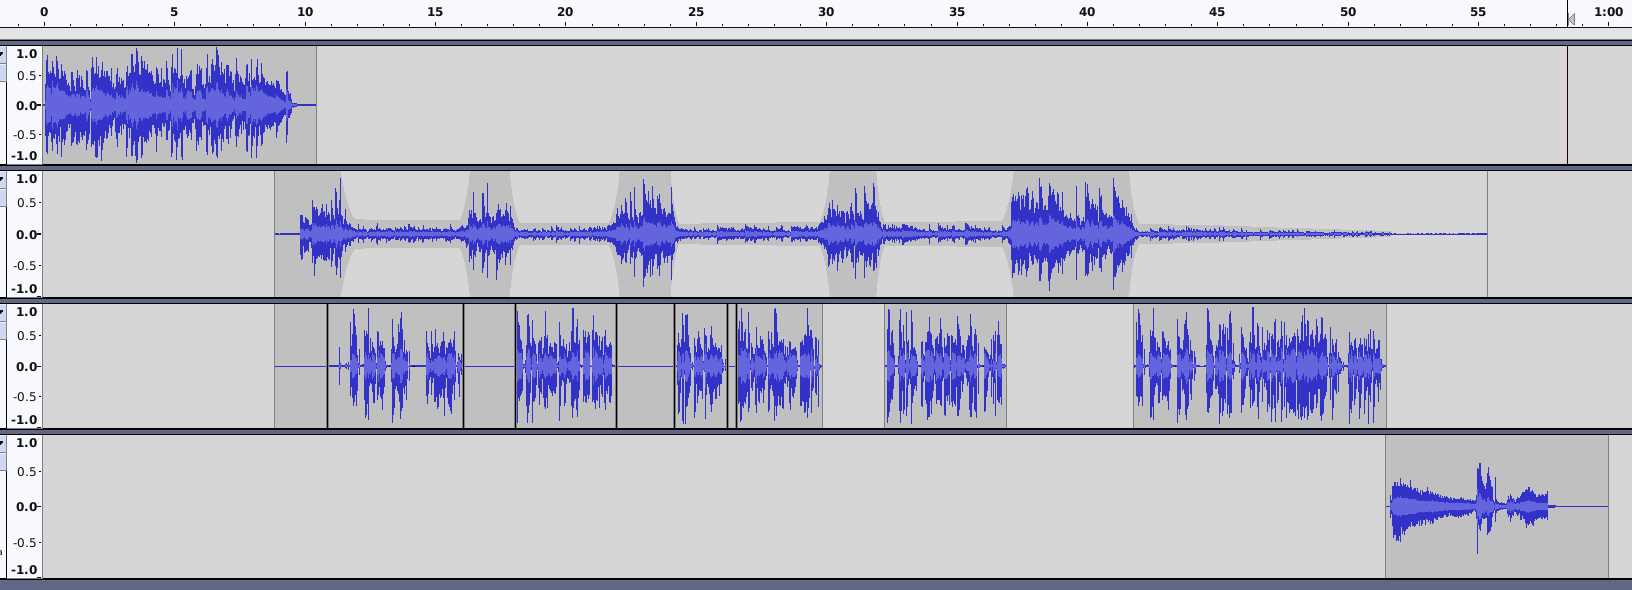Click the 0 second mark on ruler
Screen dimensions: 1632x590
click(x=44, y=12)
